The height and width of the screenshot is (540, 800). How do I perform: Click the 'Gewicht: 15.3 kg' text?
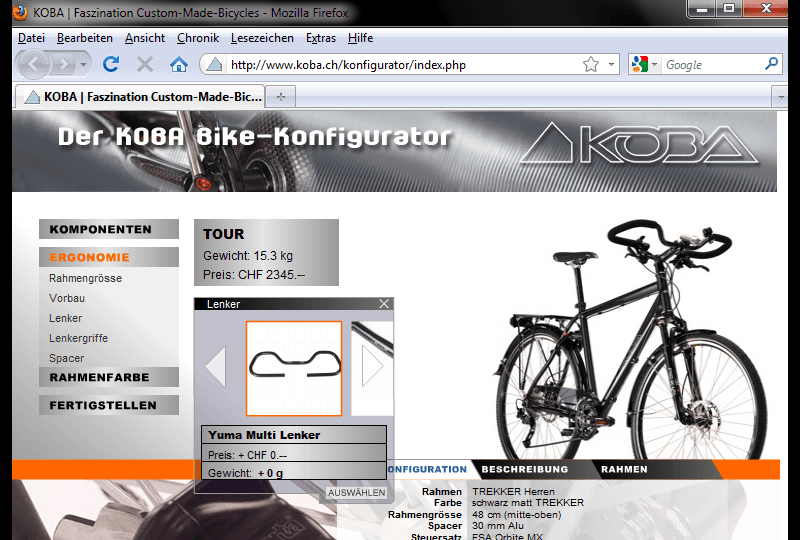click(248, 256)
